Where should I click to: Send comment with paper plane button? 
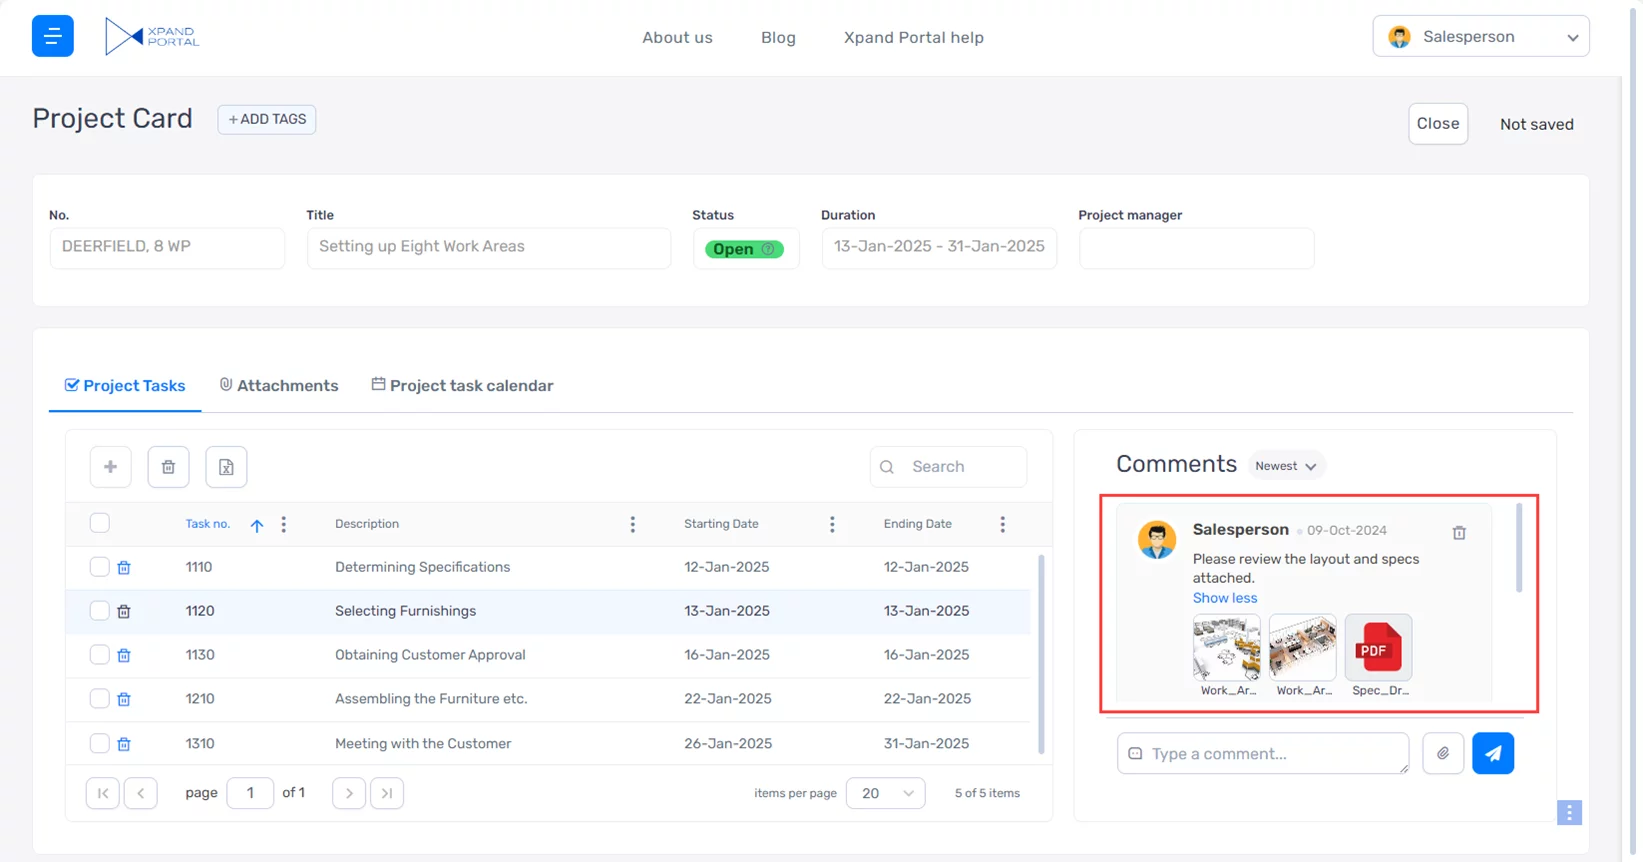(1492, 754)
